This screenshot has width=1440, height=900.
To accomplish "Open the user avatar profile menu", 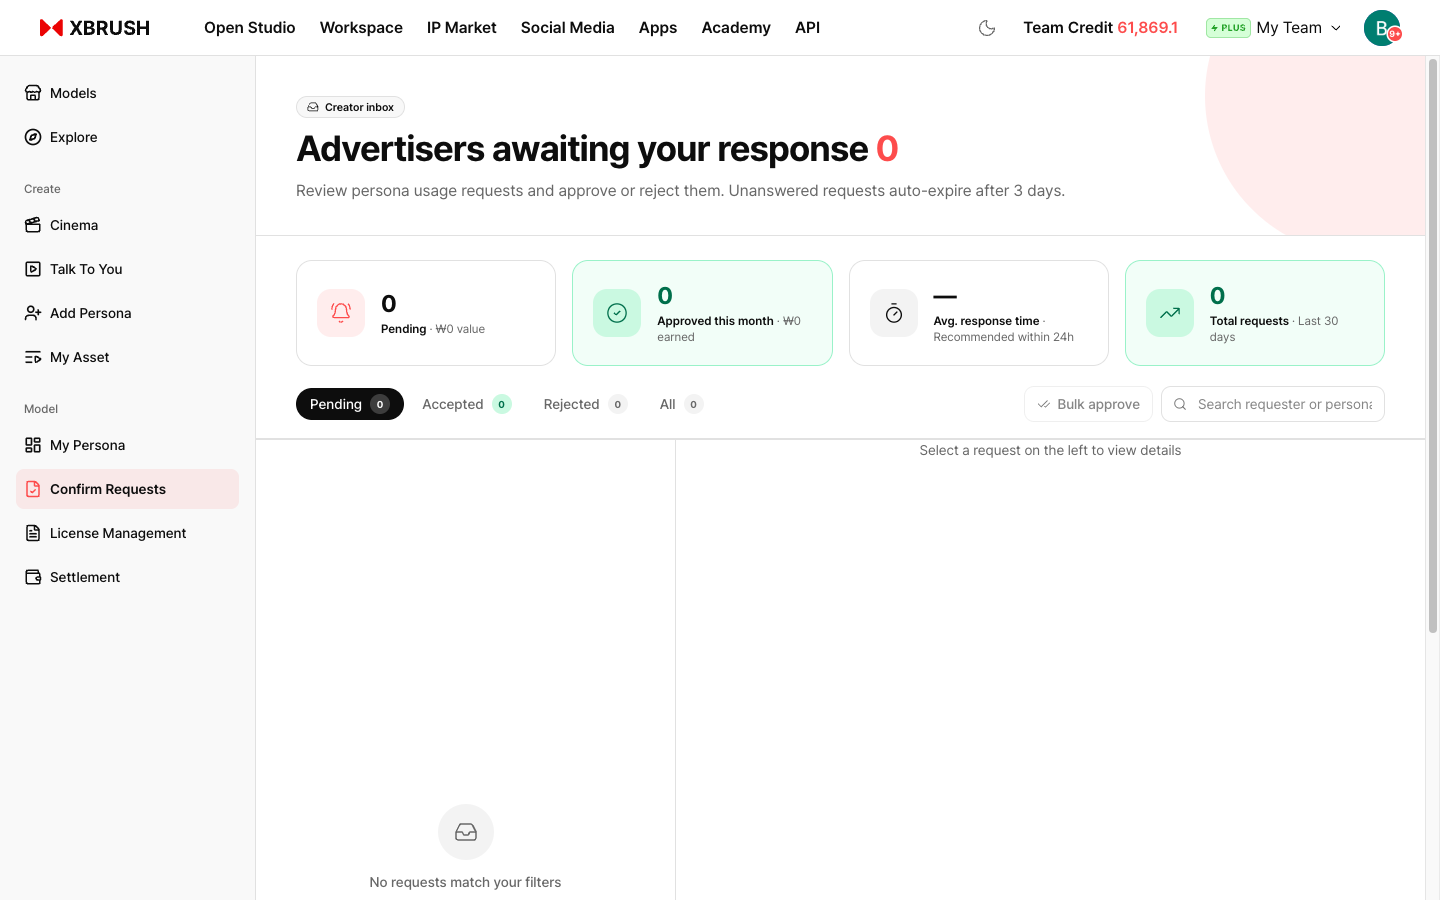I will pos(1382,28).
